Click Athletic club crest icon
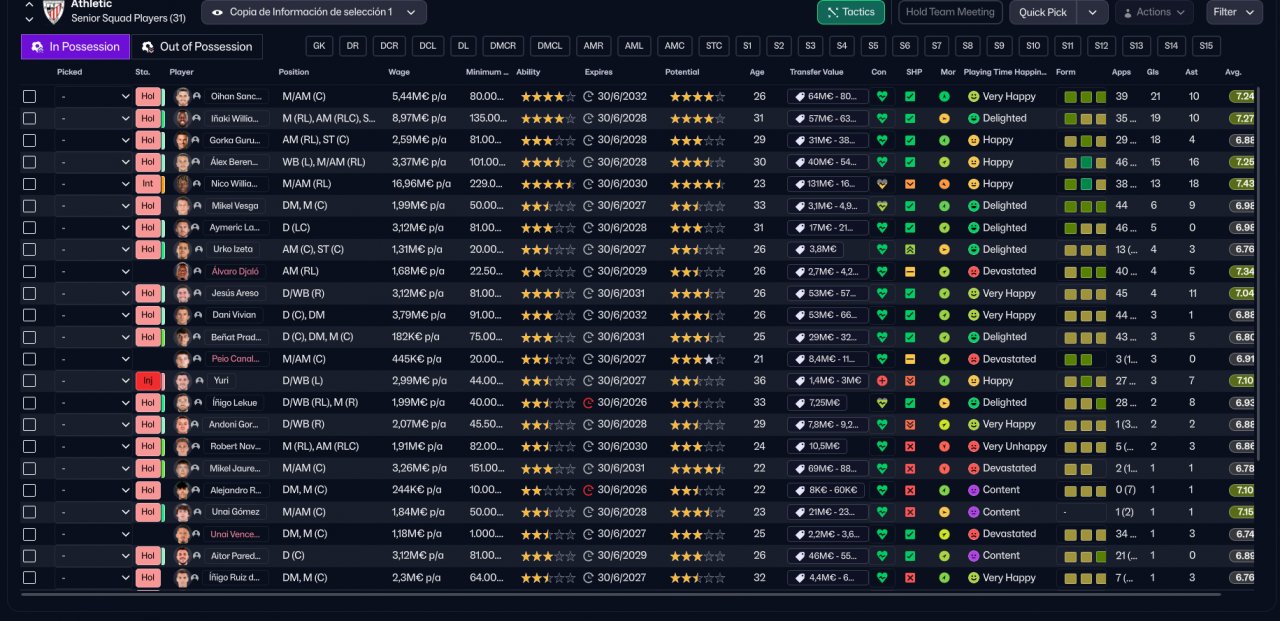 point(54,11)
